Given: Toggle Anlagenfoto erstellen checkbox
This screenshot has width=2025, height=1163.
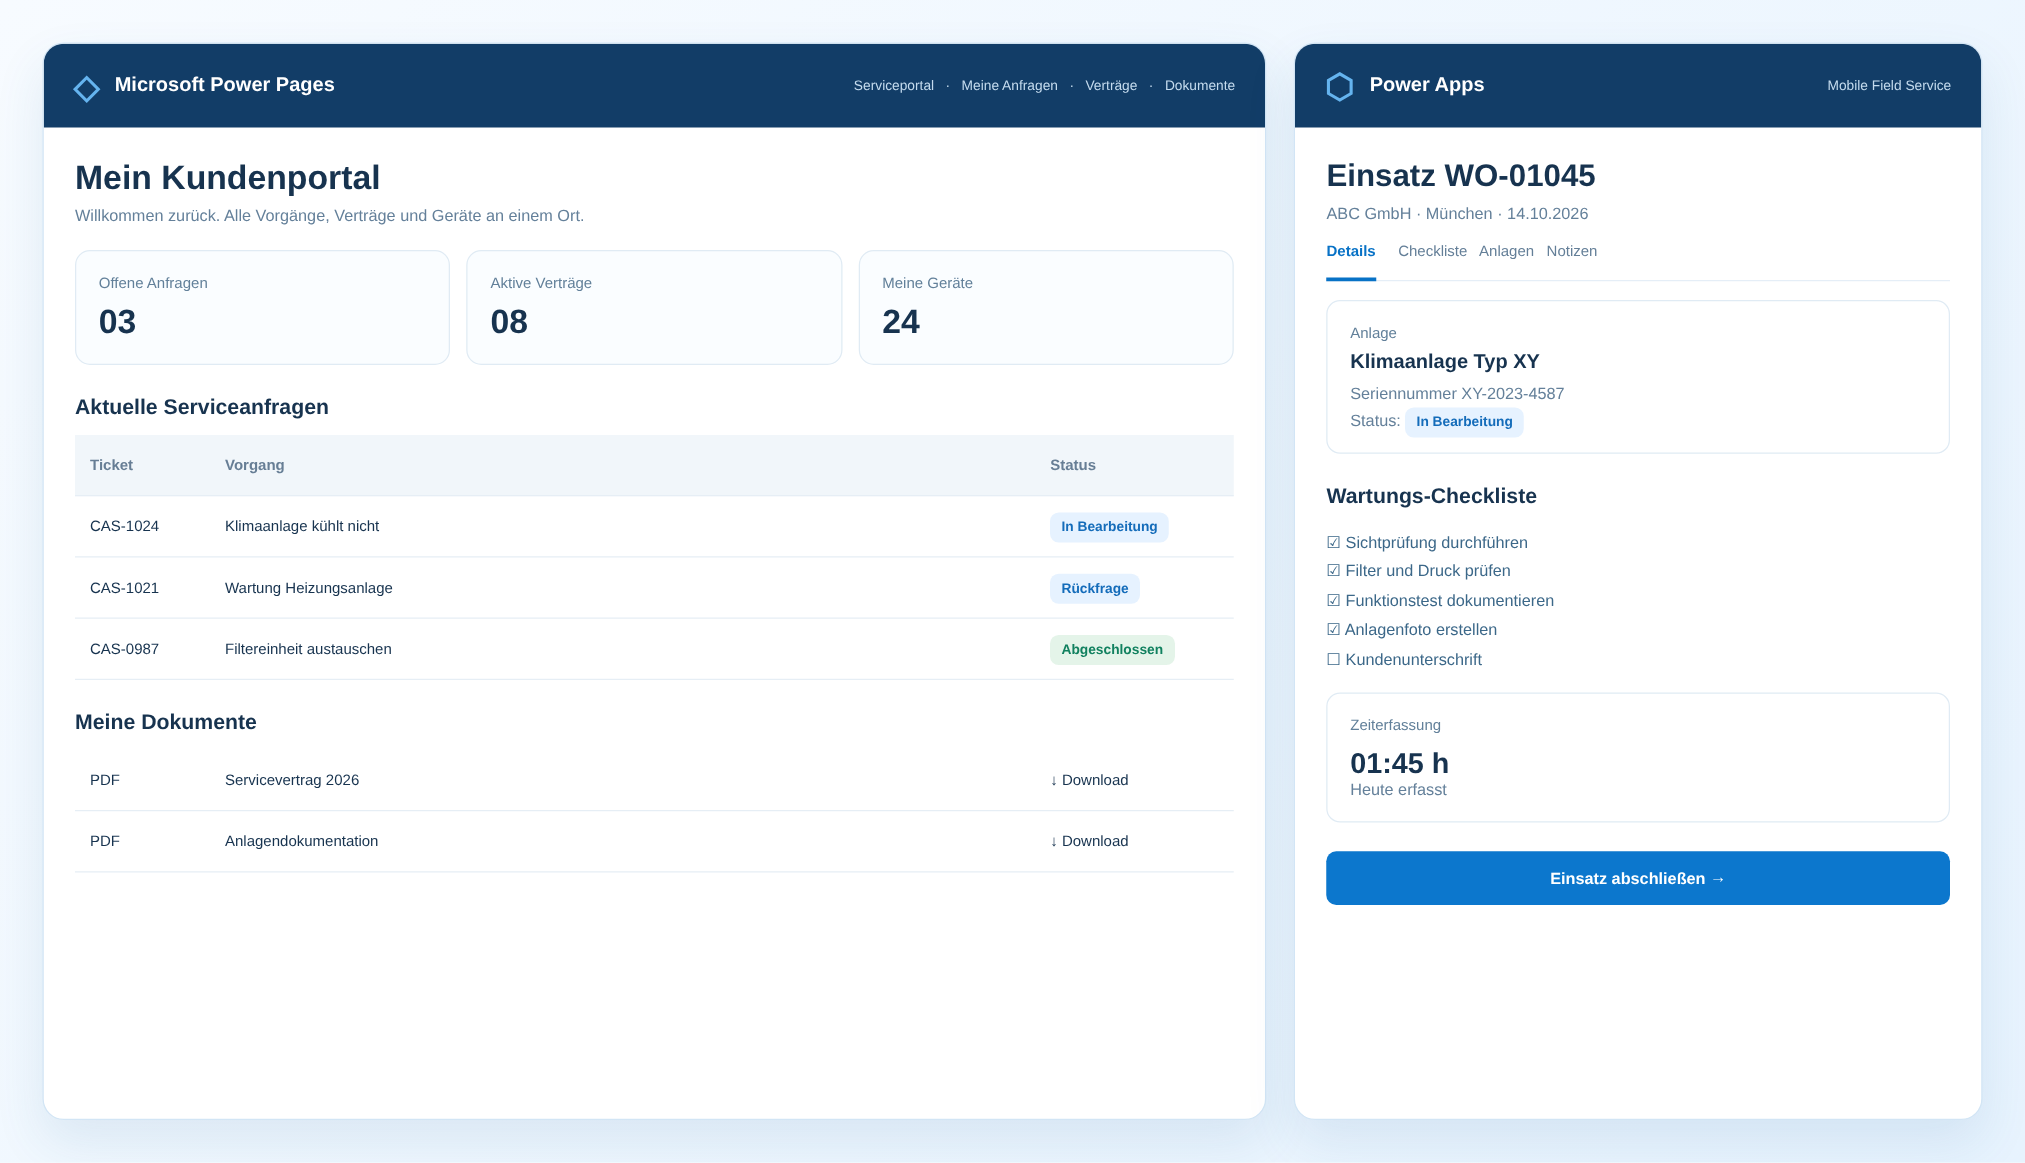Looking at the screenshot, I should pyautogui.click(x=1333, y=629).
